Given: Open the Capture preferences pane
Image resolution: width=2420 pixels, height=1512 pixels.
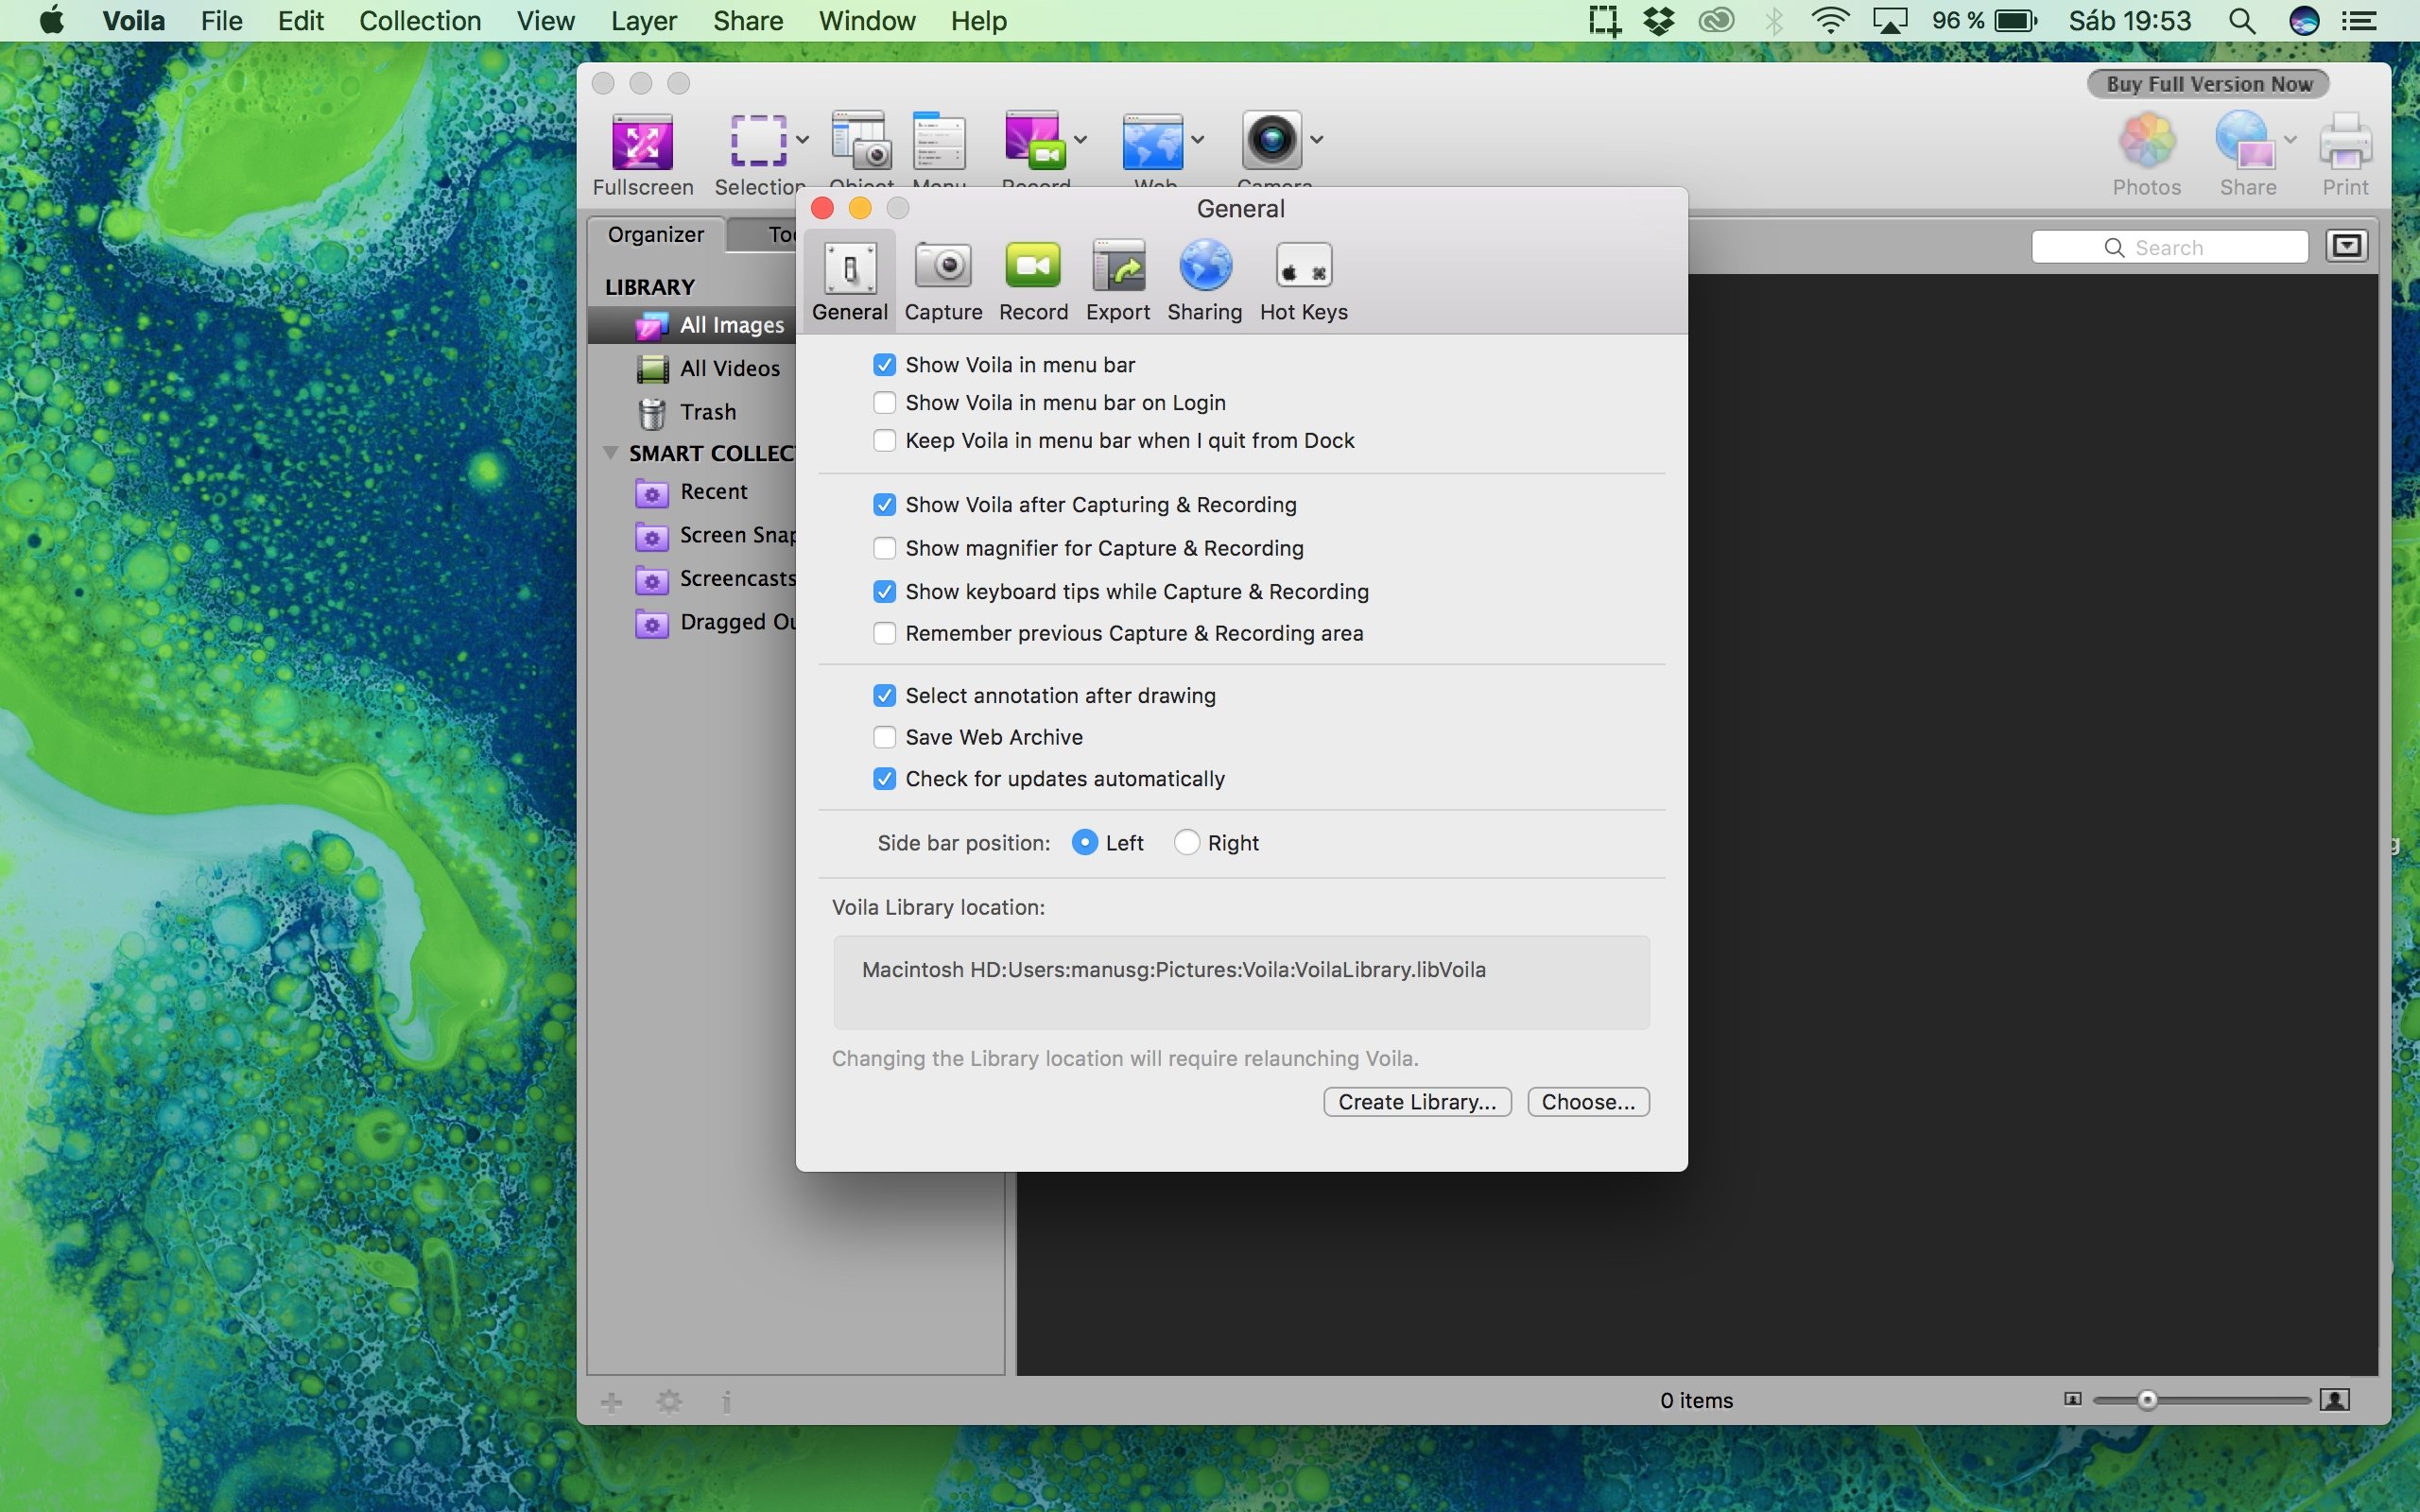Looking at the screenshot, I should [943, 281].
